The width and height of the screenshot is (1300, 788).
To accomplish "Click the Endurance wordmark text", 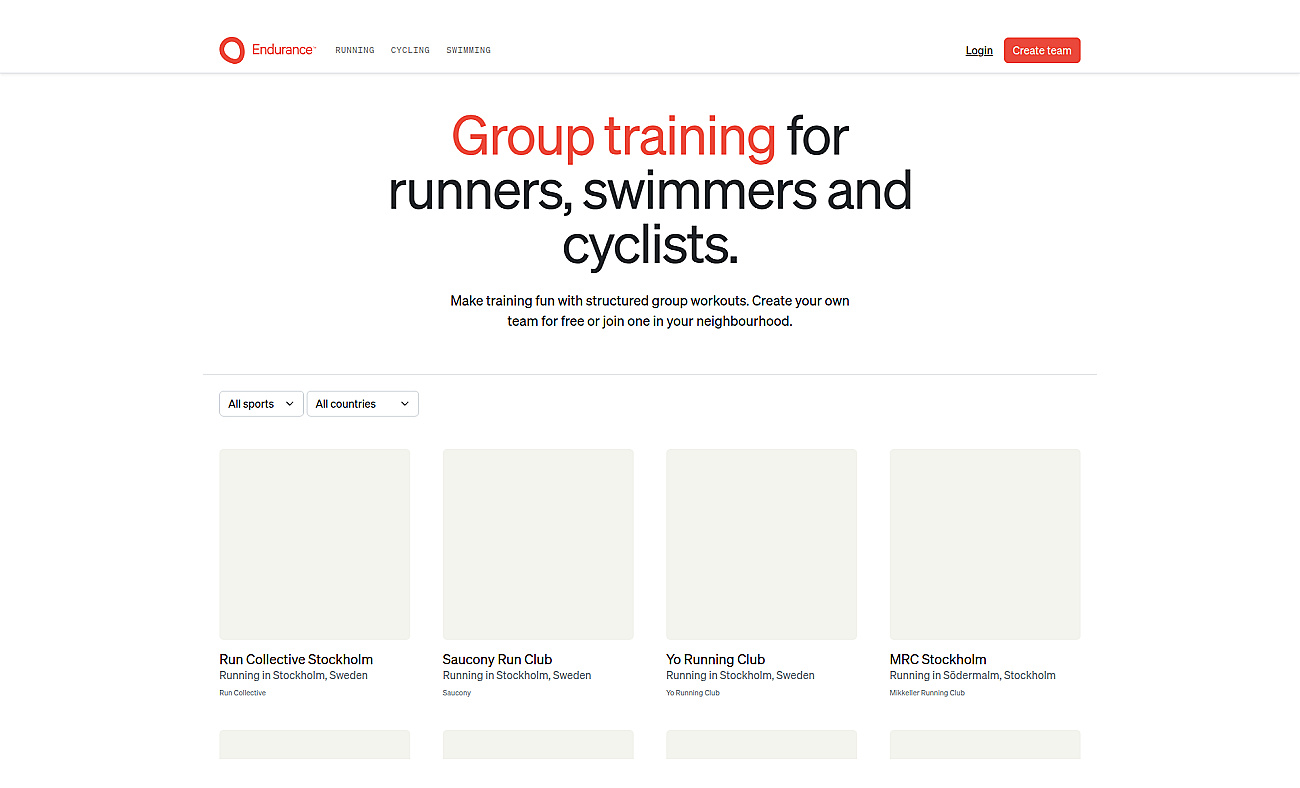I will point(283,50).
